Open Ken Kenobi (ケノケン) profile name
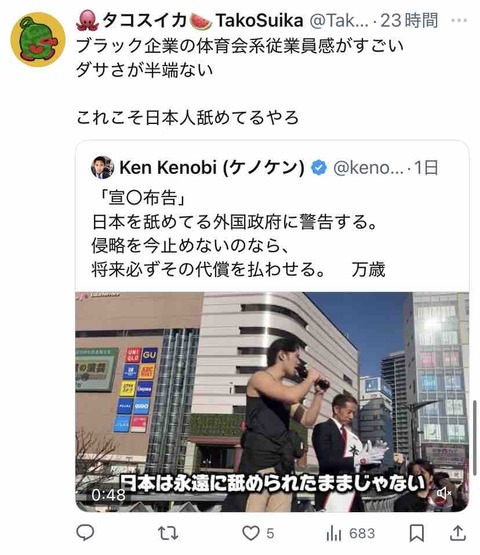The width and height of the screenshot is (480, 555). tap(212, 167)
